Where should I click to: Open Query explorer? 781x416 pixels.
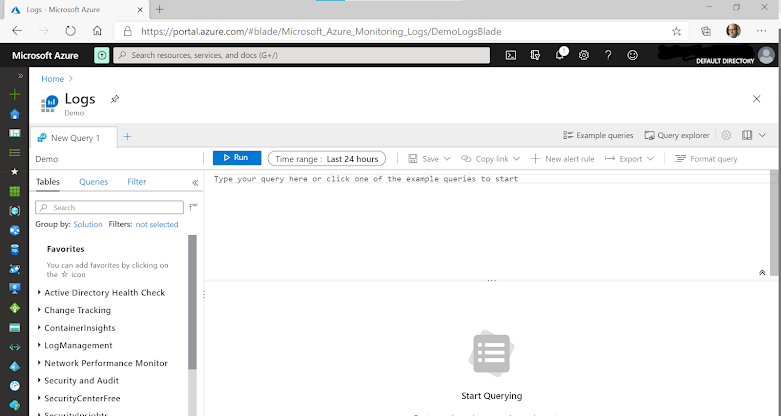tap(677, 135)
